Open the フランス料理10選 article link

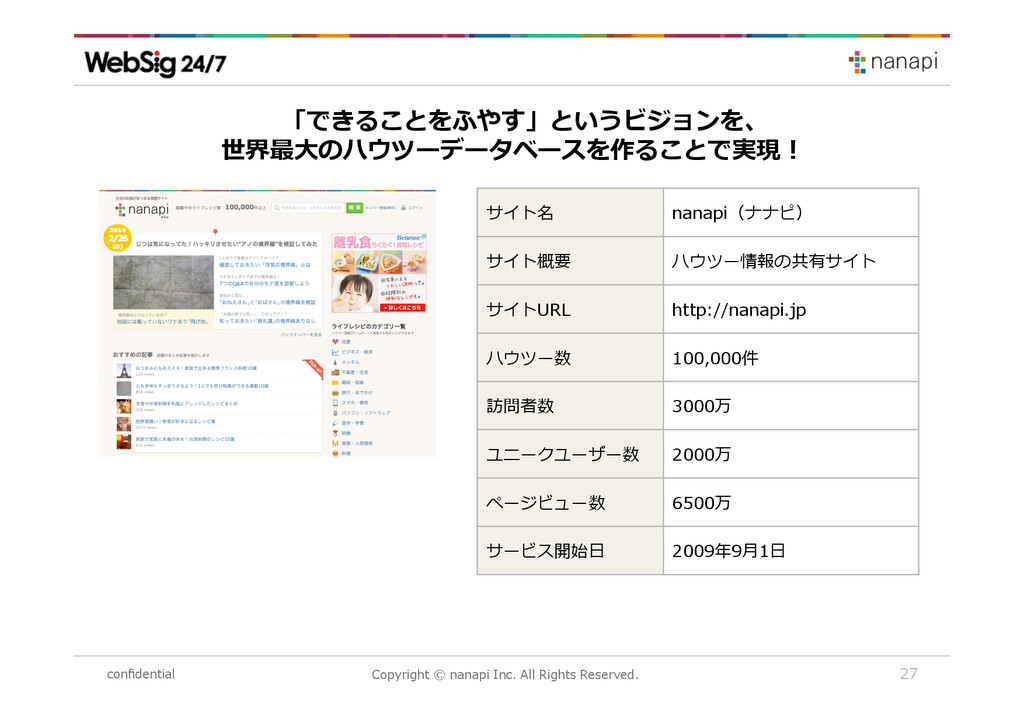click(196, 368)
